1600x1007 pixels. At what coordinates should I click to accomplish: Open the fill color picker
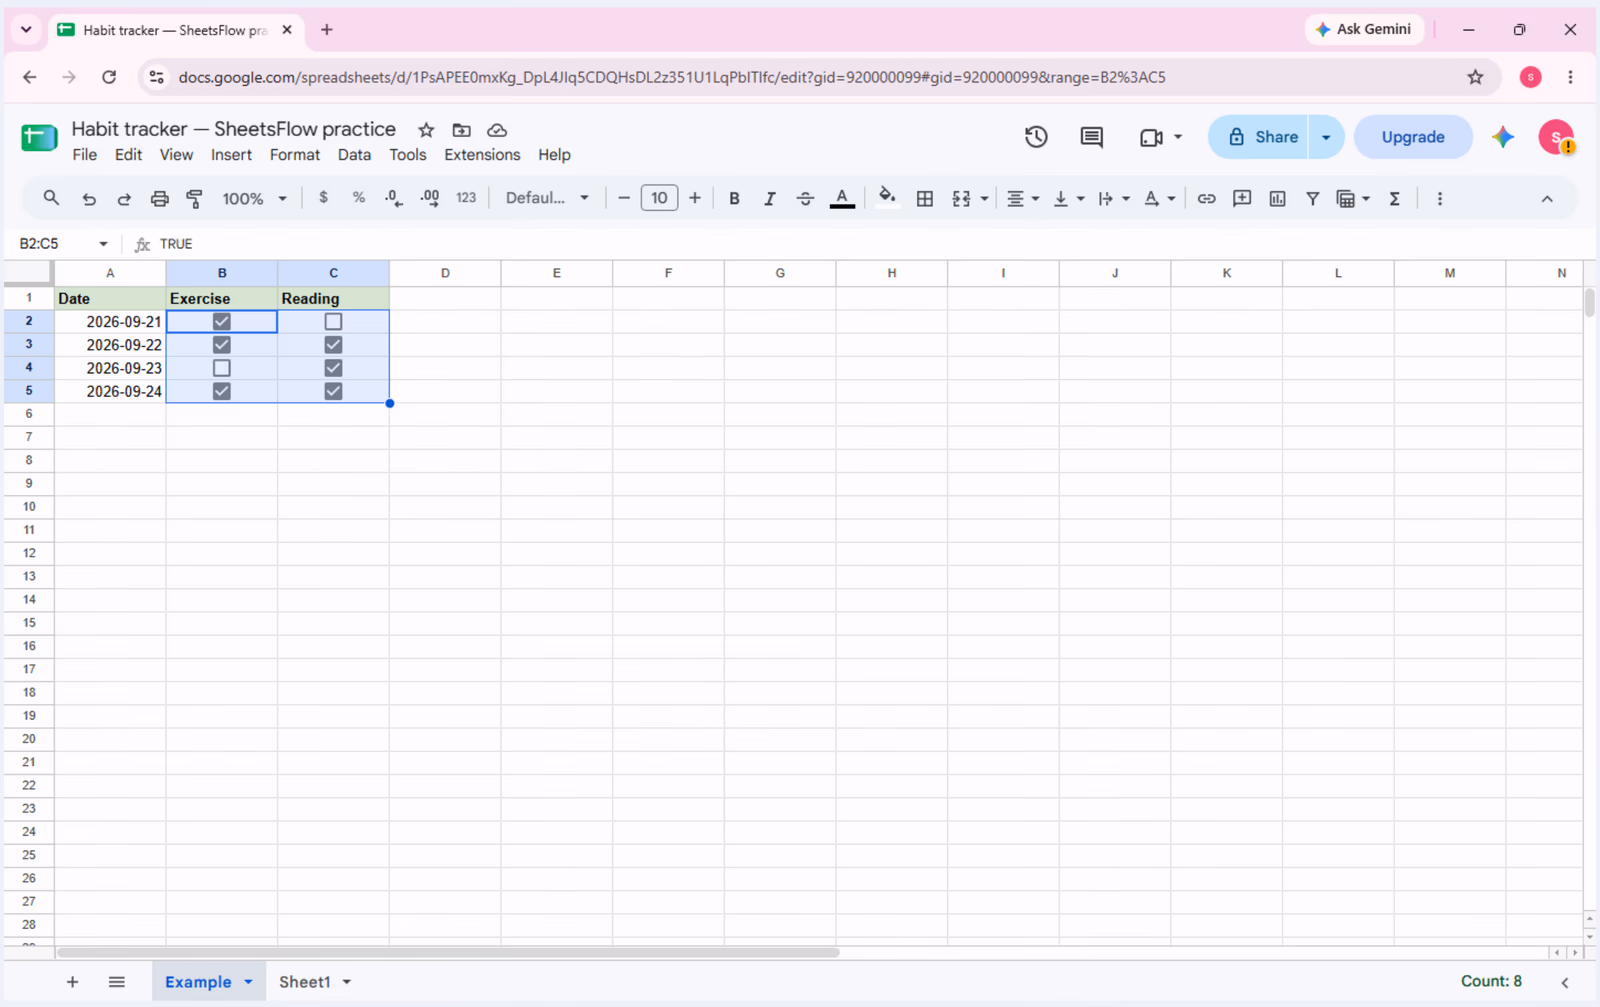[887, 198]
